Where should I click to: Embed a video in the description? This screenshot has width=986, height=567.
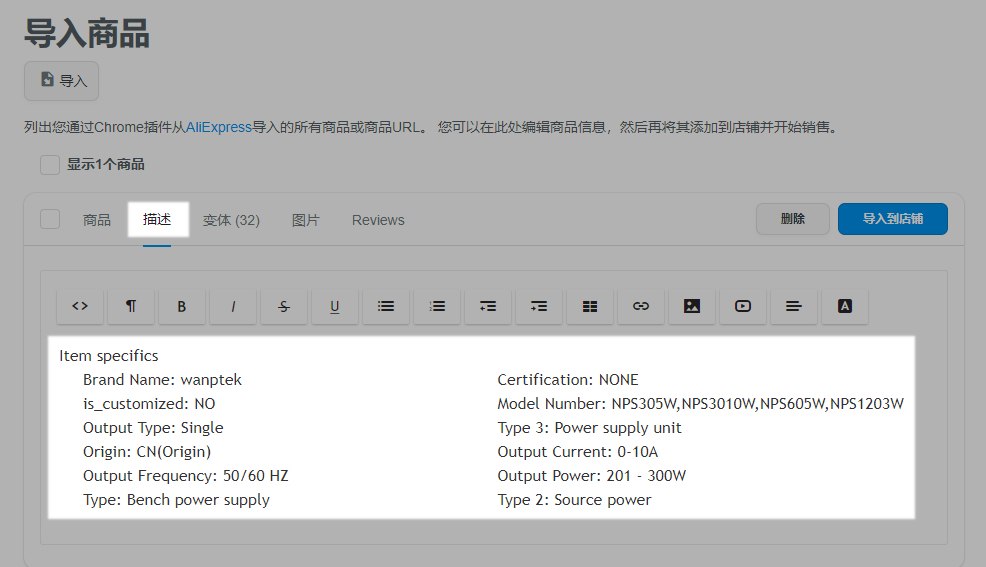point(743,307)
